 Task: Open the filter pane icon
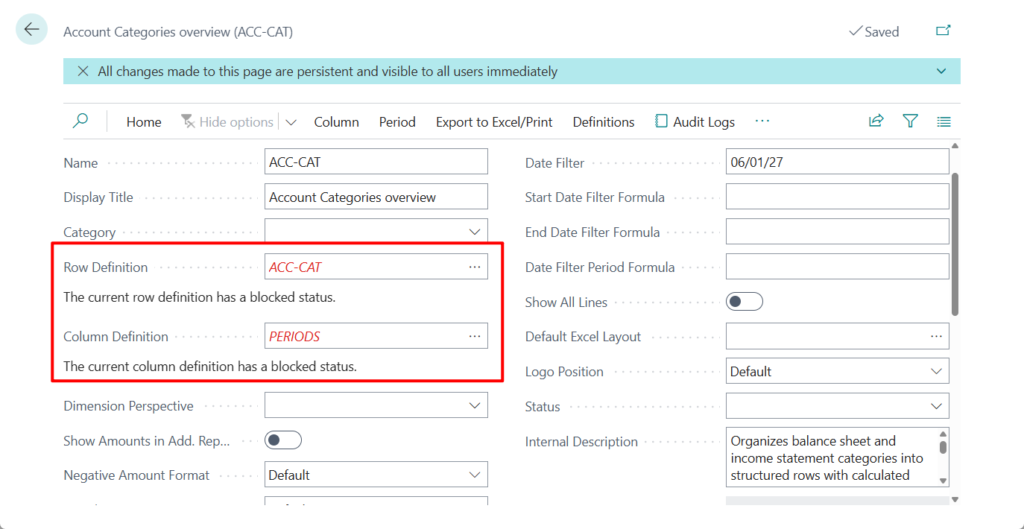point(910,121)
